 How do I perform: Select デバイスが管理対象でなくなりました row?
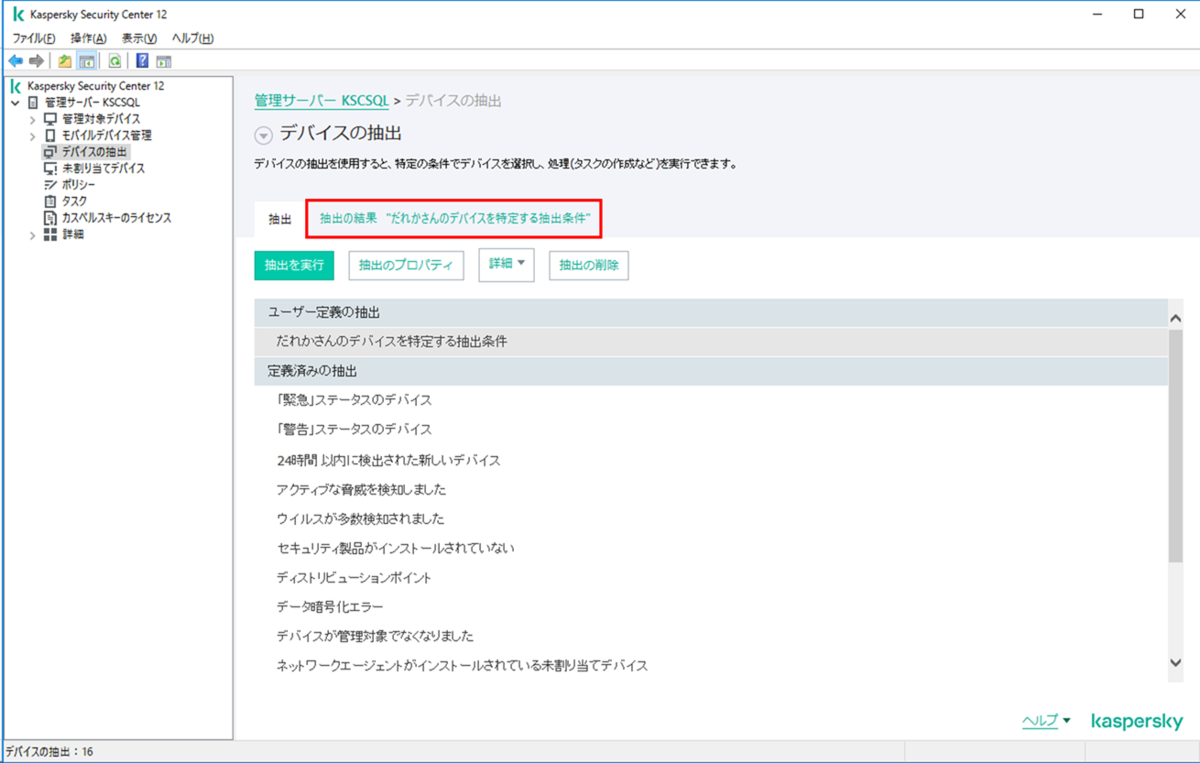point(711,636)
